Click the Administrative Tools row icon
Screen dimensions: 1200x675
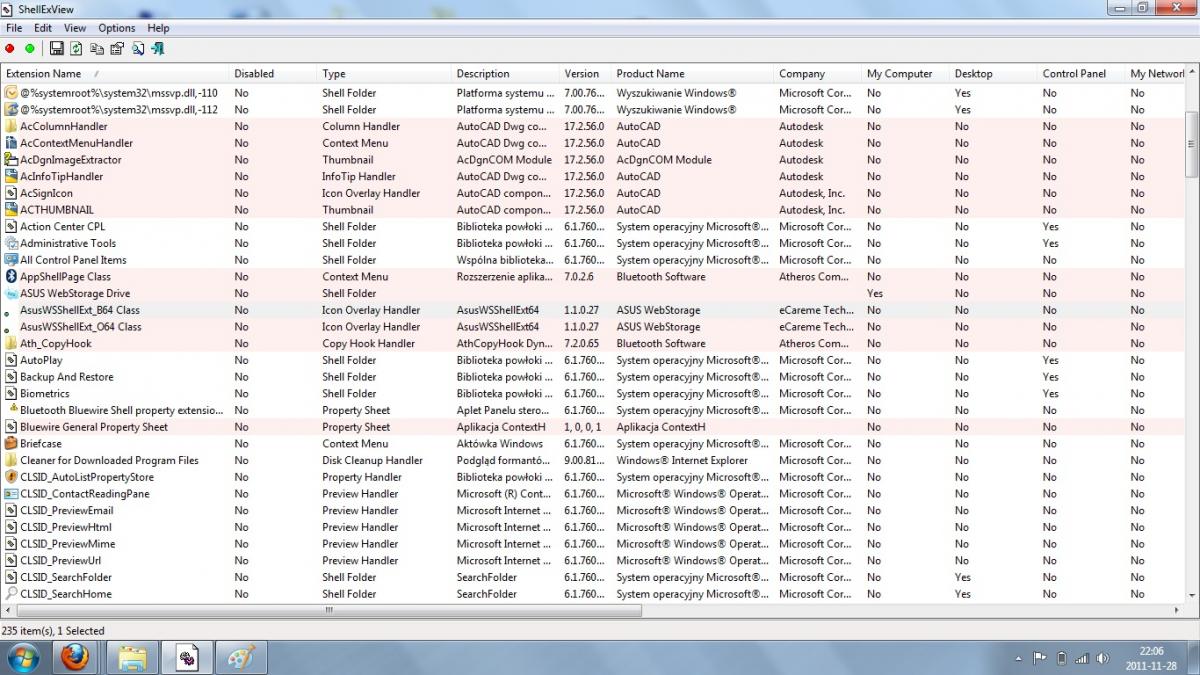11,244
